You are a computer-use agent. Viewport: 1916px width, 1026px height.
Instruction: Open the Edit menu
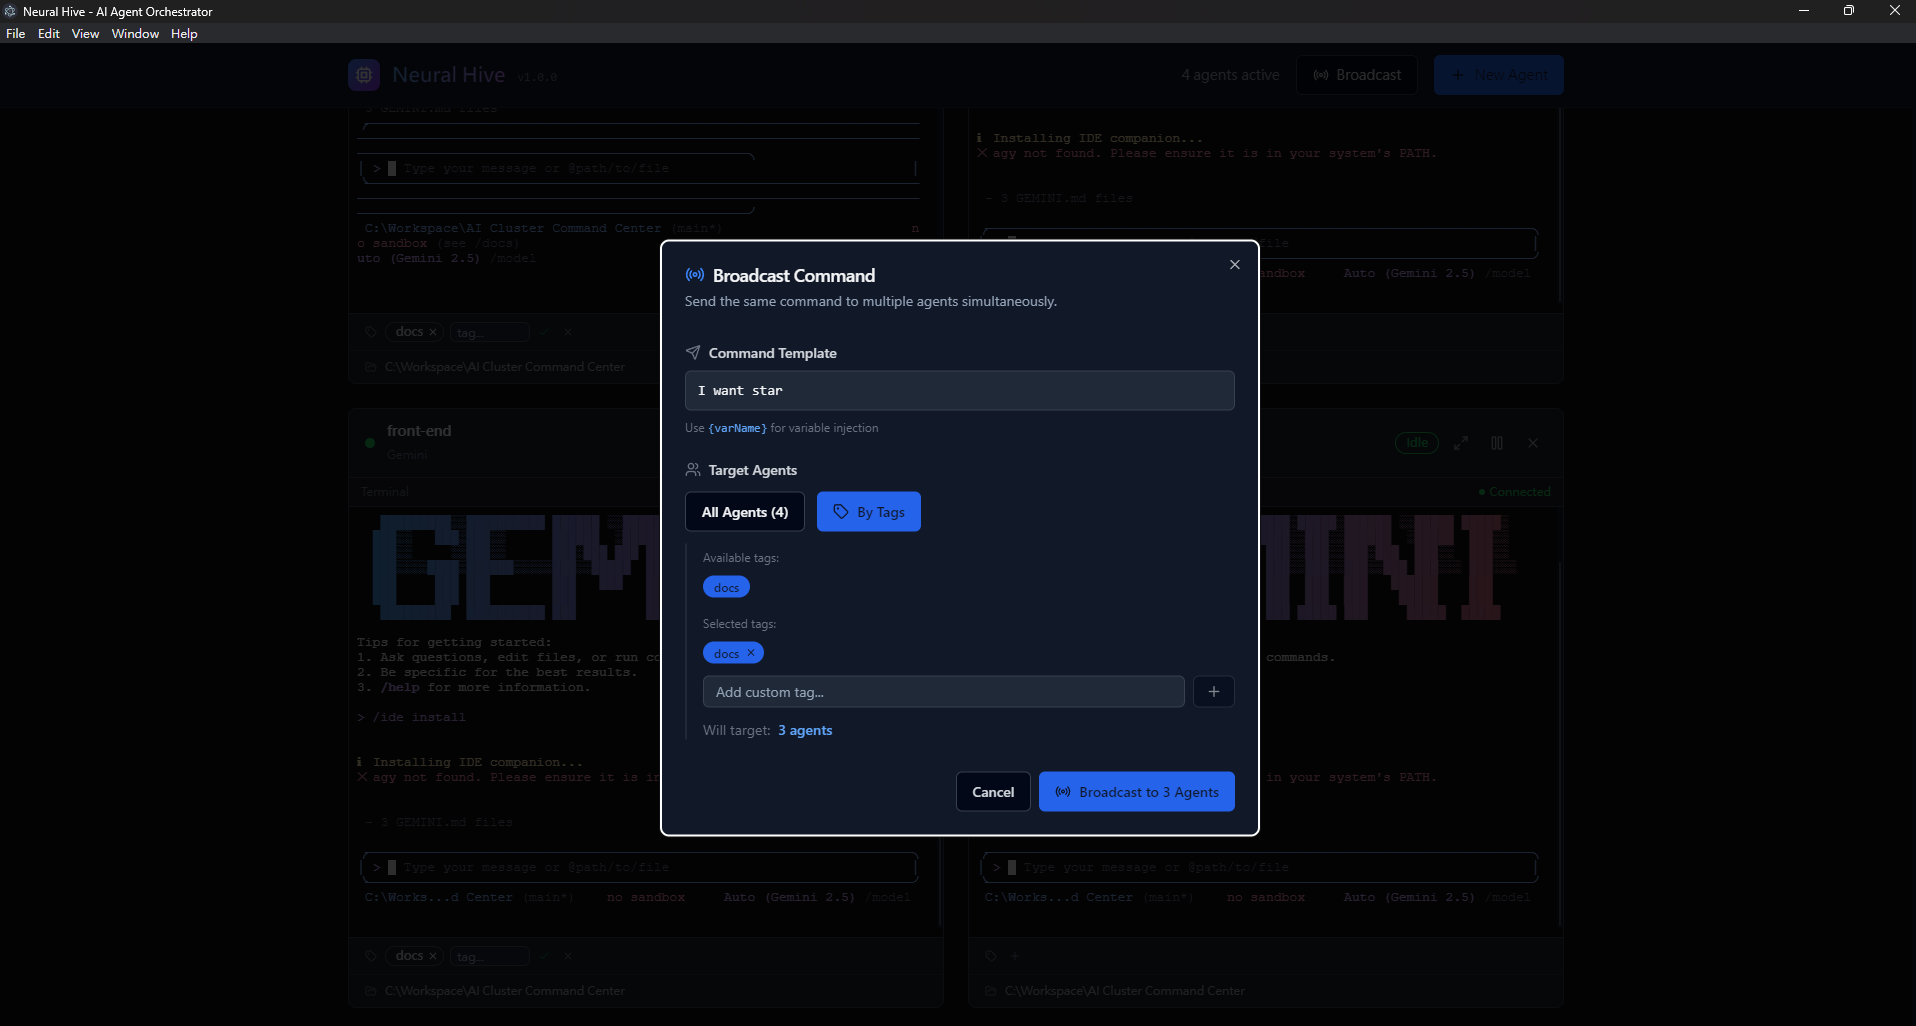click(49, 34)
